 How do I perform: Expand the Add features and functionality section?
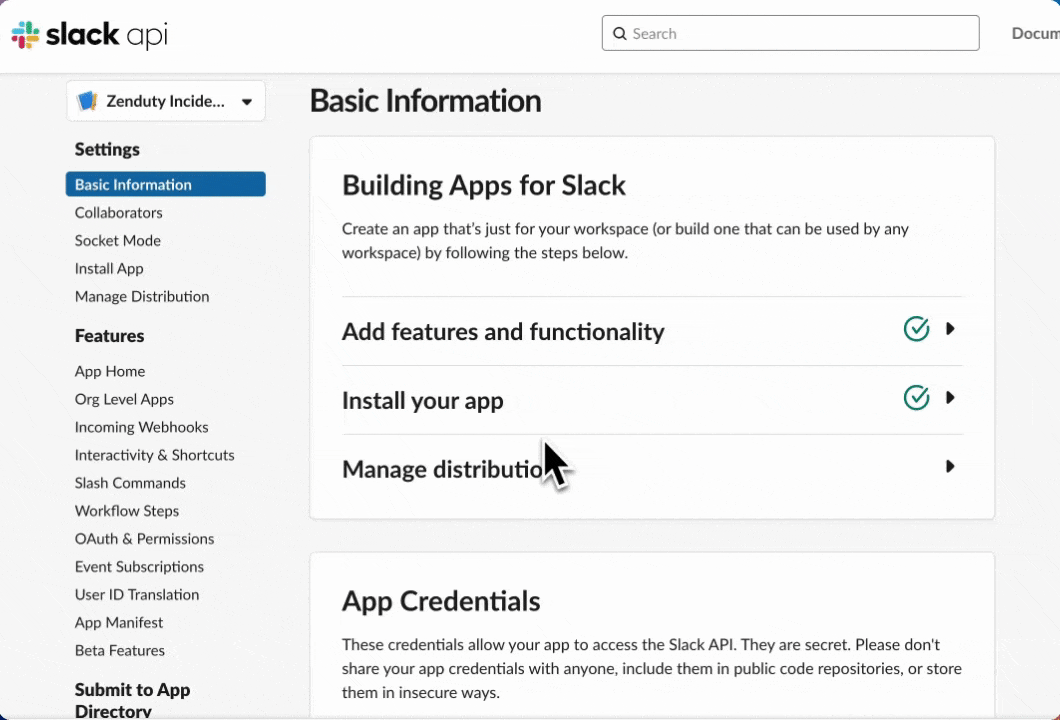(x=950, y=329)
